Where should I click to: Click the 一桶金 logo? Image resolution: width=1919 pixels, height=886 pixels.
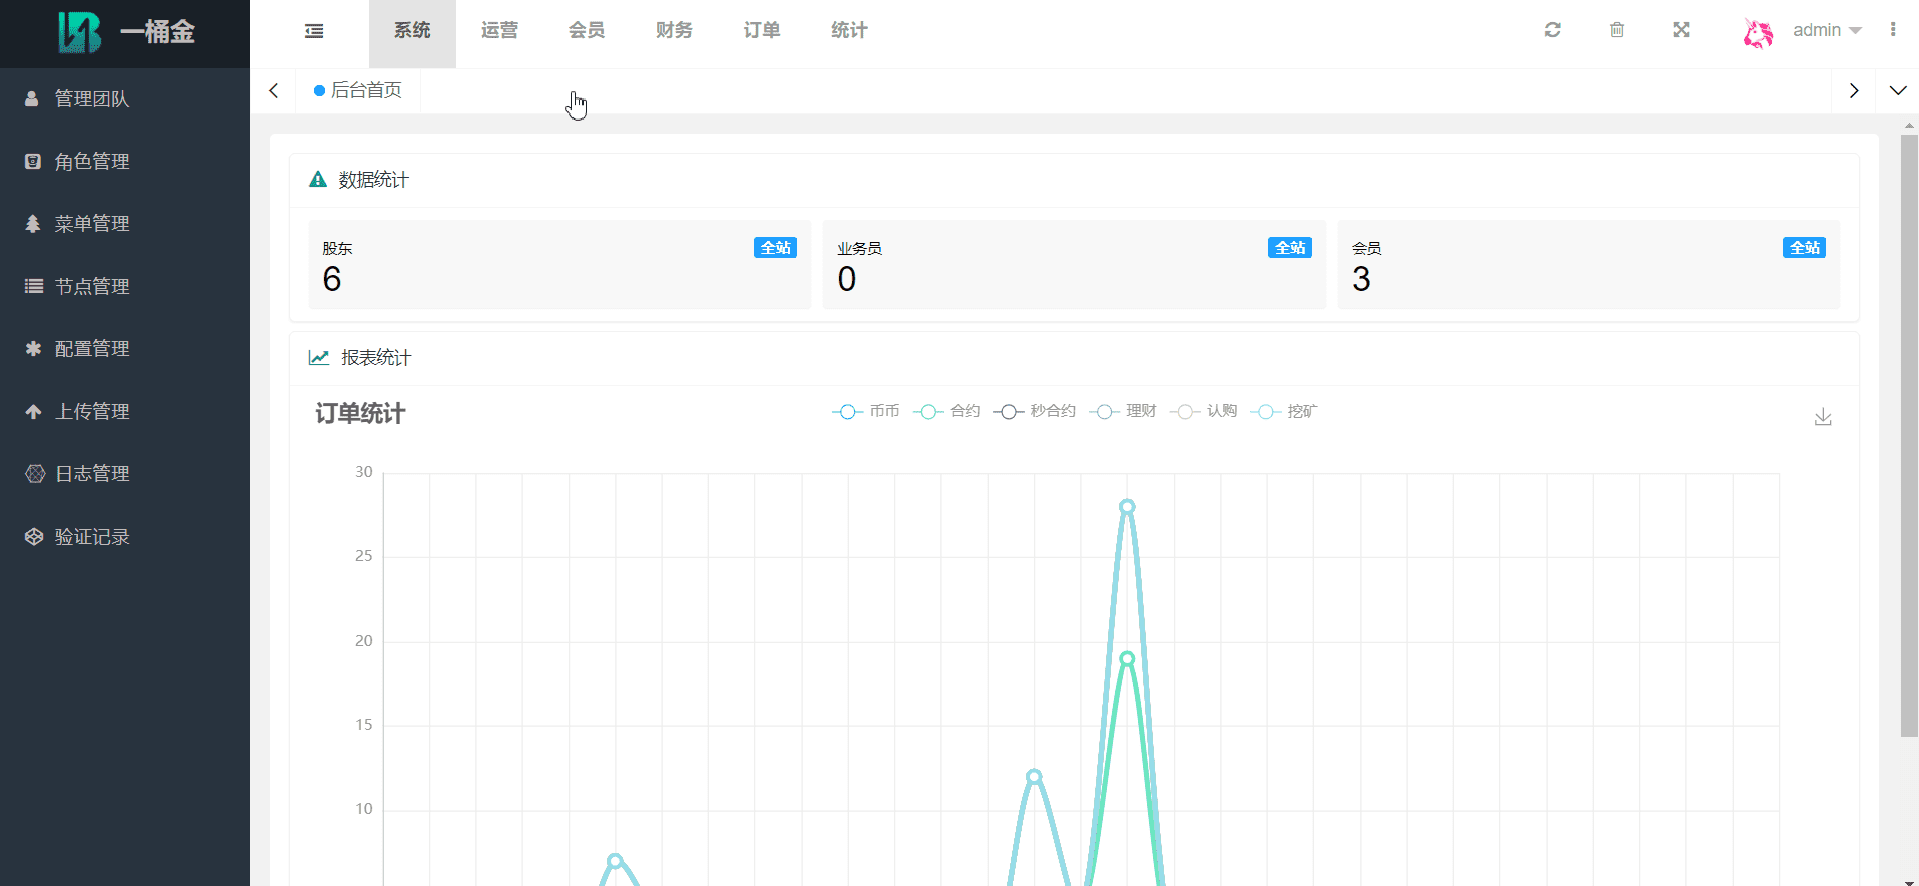click(125, 32)
